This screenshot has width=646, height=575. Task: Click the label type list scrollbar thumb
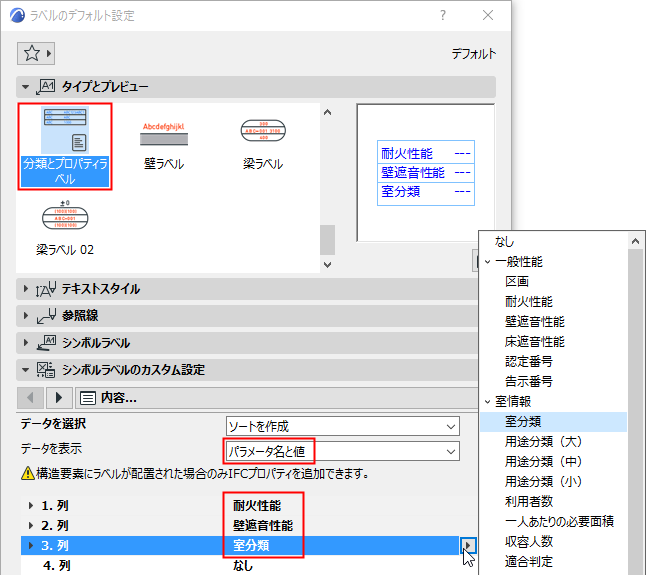point(328,240)
